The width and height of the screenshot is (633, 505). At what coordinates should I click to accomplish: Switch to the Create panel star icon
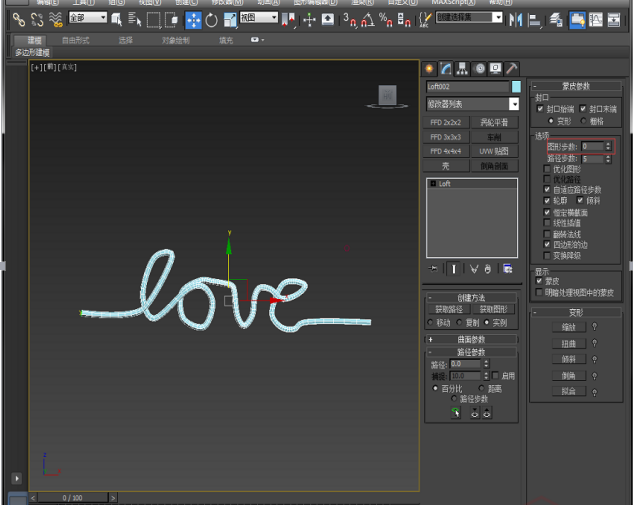429,69
